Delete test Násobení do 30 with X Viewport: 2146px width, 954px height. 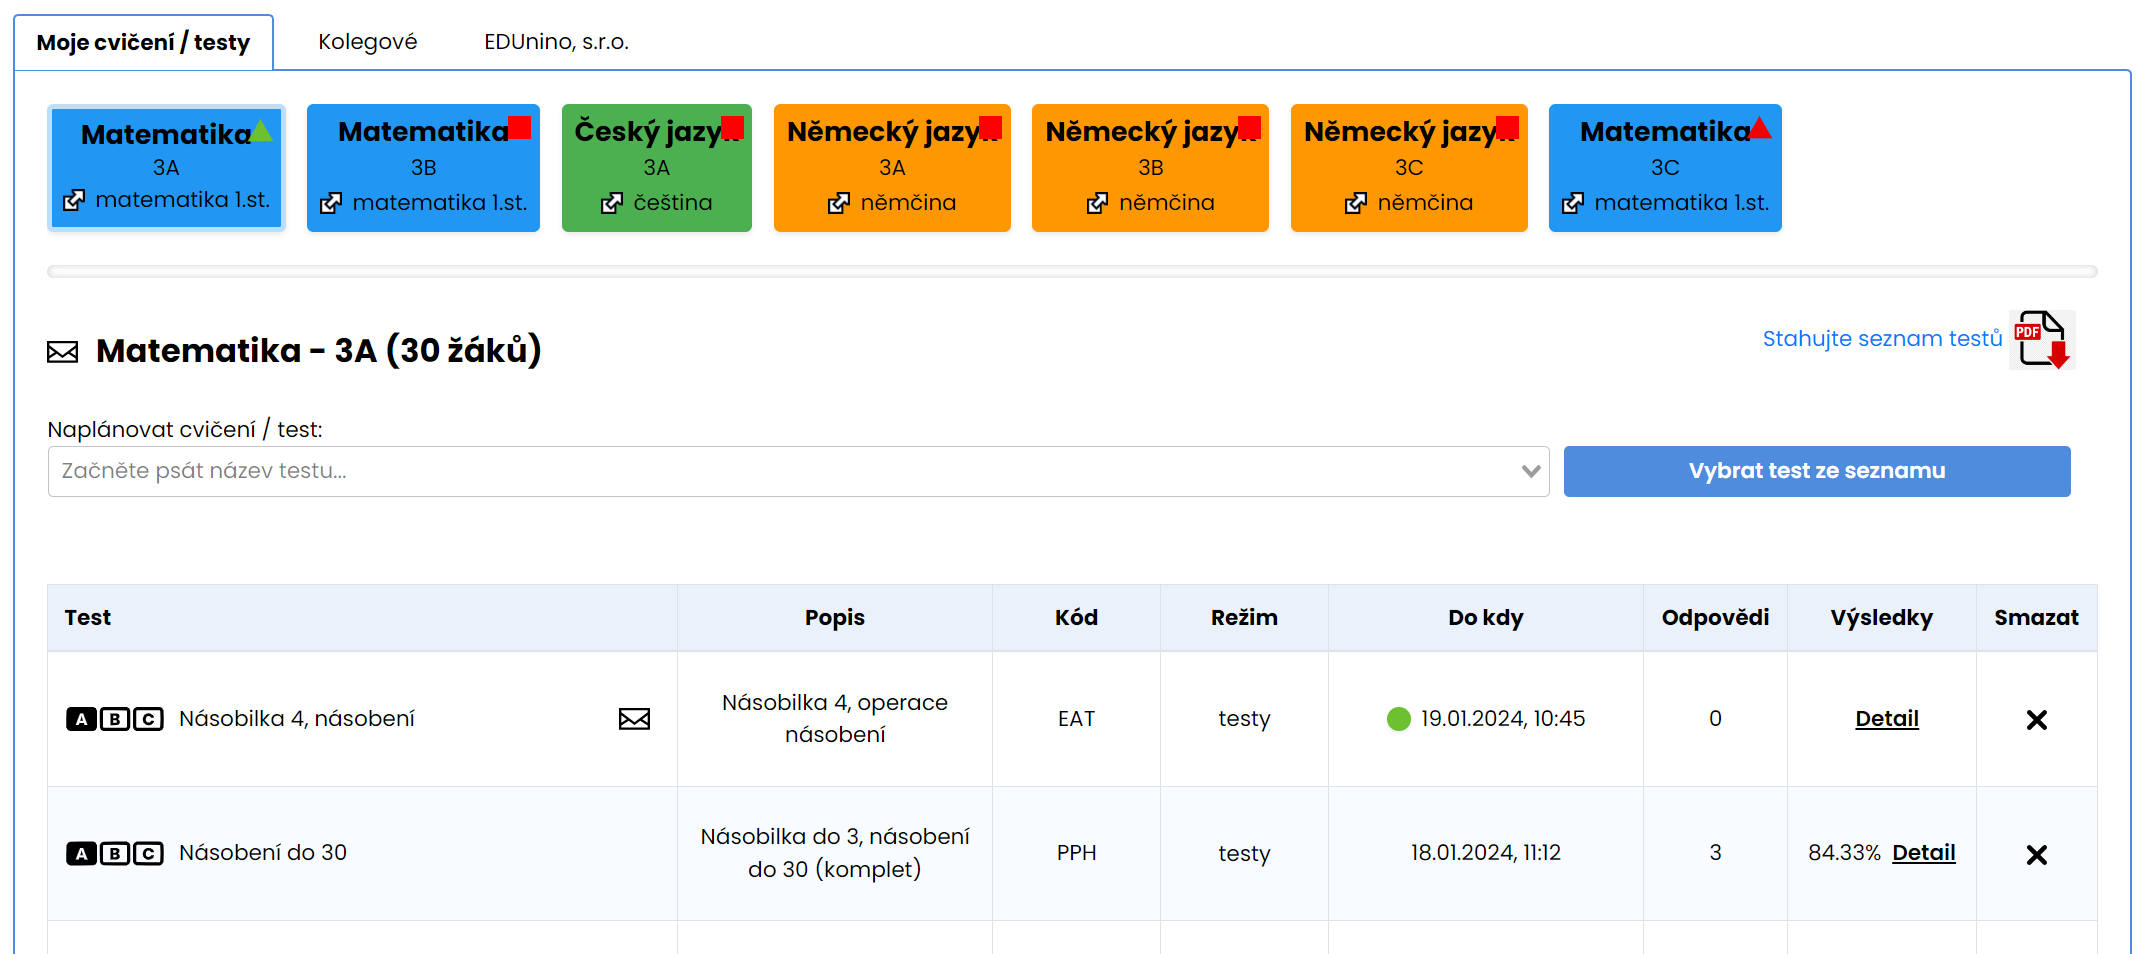(x=2037, y=855)
